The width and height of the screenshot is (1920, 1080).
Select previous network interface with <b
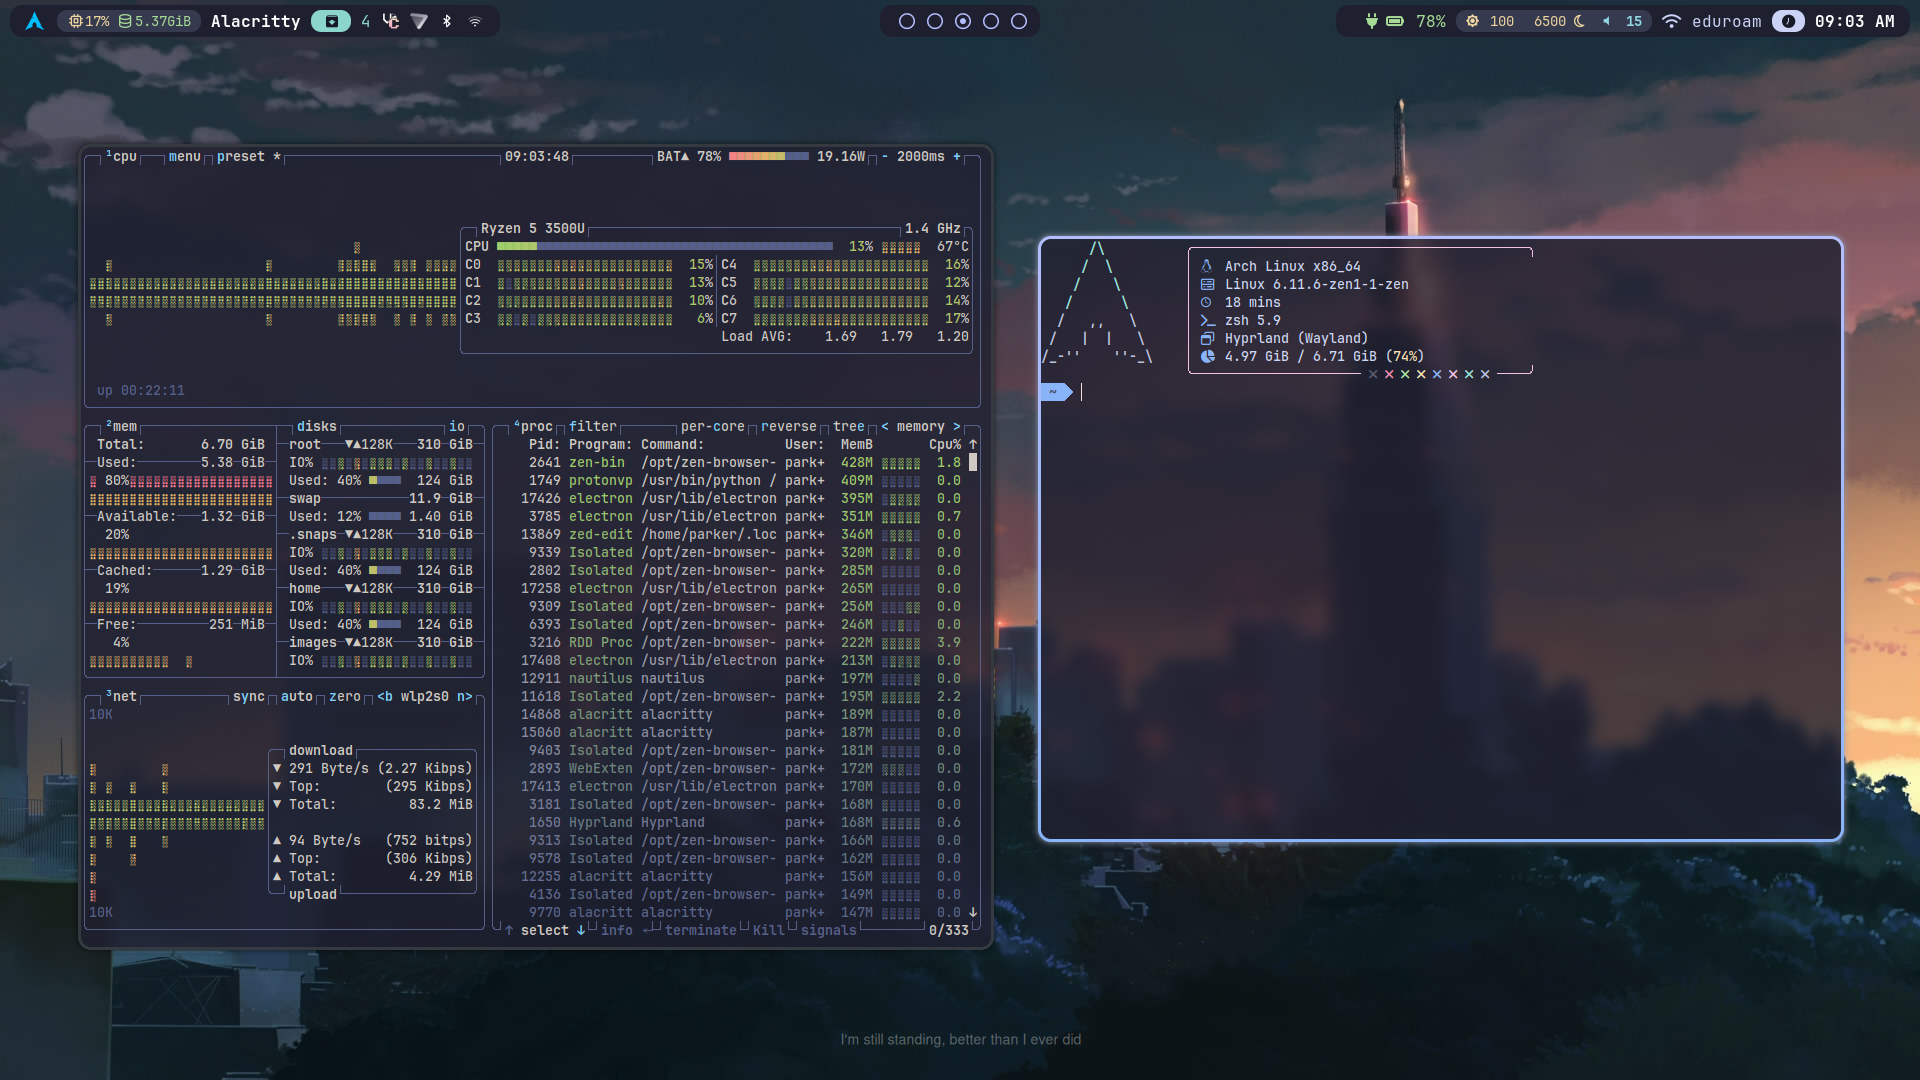click(x=385, y=696)
